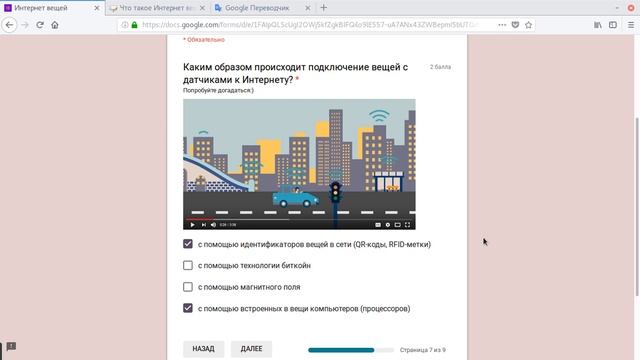
Task: Toggle video subtitles icon
Action: [378, 224]
